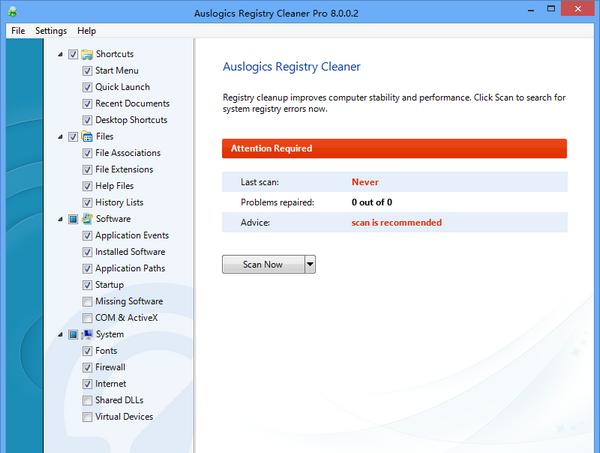The width and height of the screenshot is (600, 453).
Task: Uncheck the History Lists checkbox
Action: [x=87, y=202]
